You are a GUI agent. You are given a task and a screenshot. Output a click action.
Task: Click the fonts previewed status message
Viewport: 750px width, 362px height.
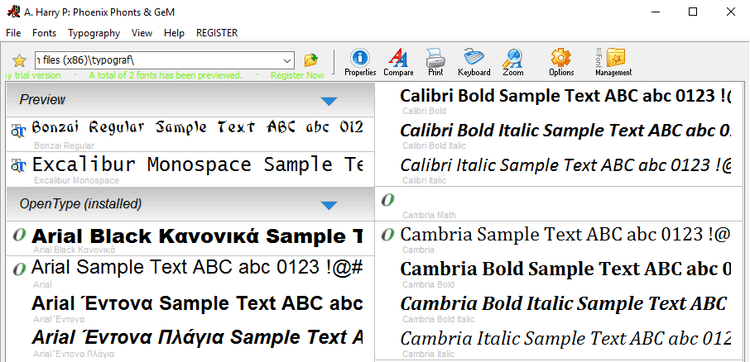coord(165,76)
